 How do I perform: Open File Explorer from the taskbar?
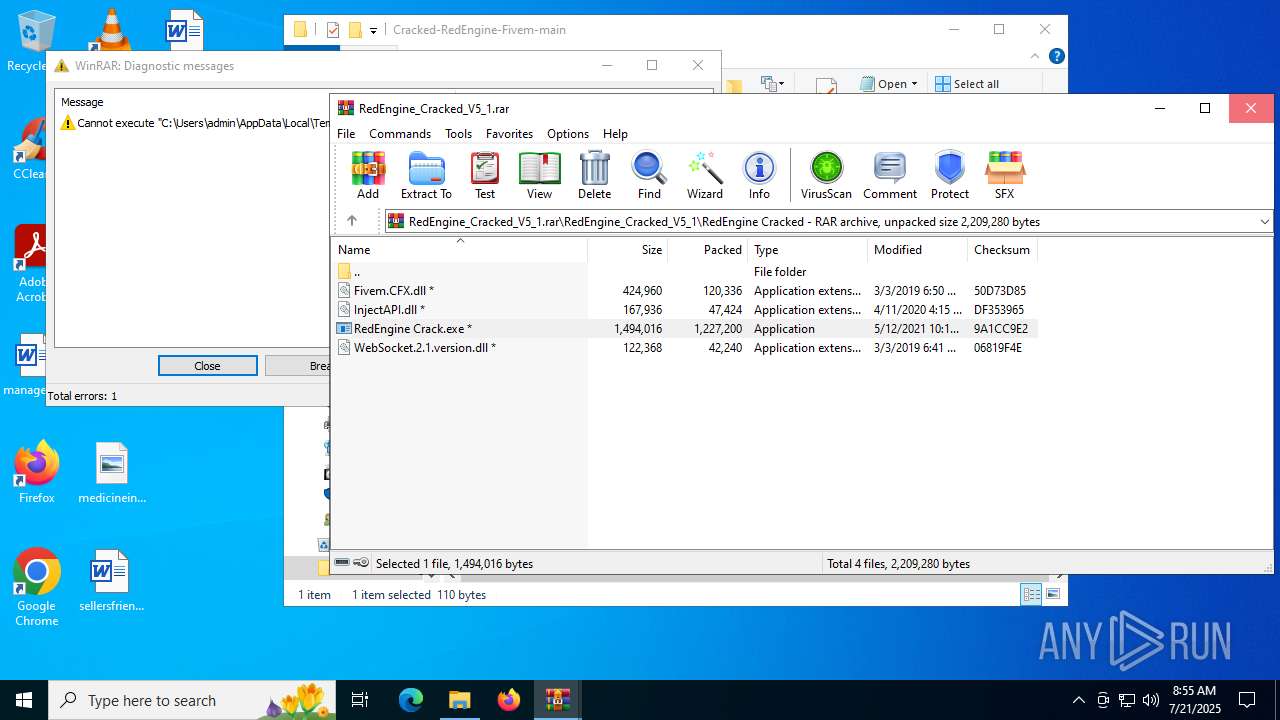pyautogui.click(x=459, y=700)
